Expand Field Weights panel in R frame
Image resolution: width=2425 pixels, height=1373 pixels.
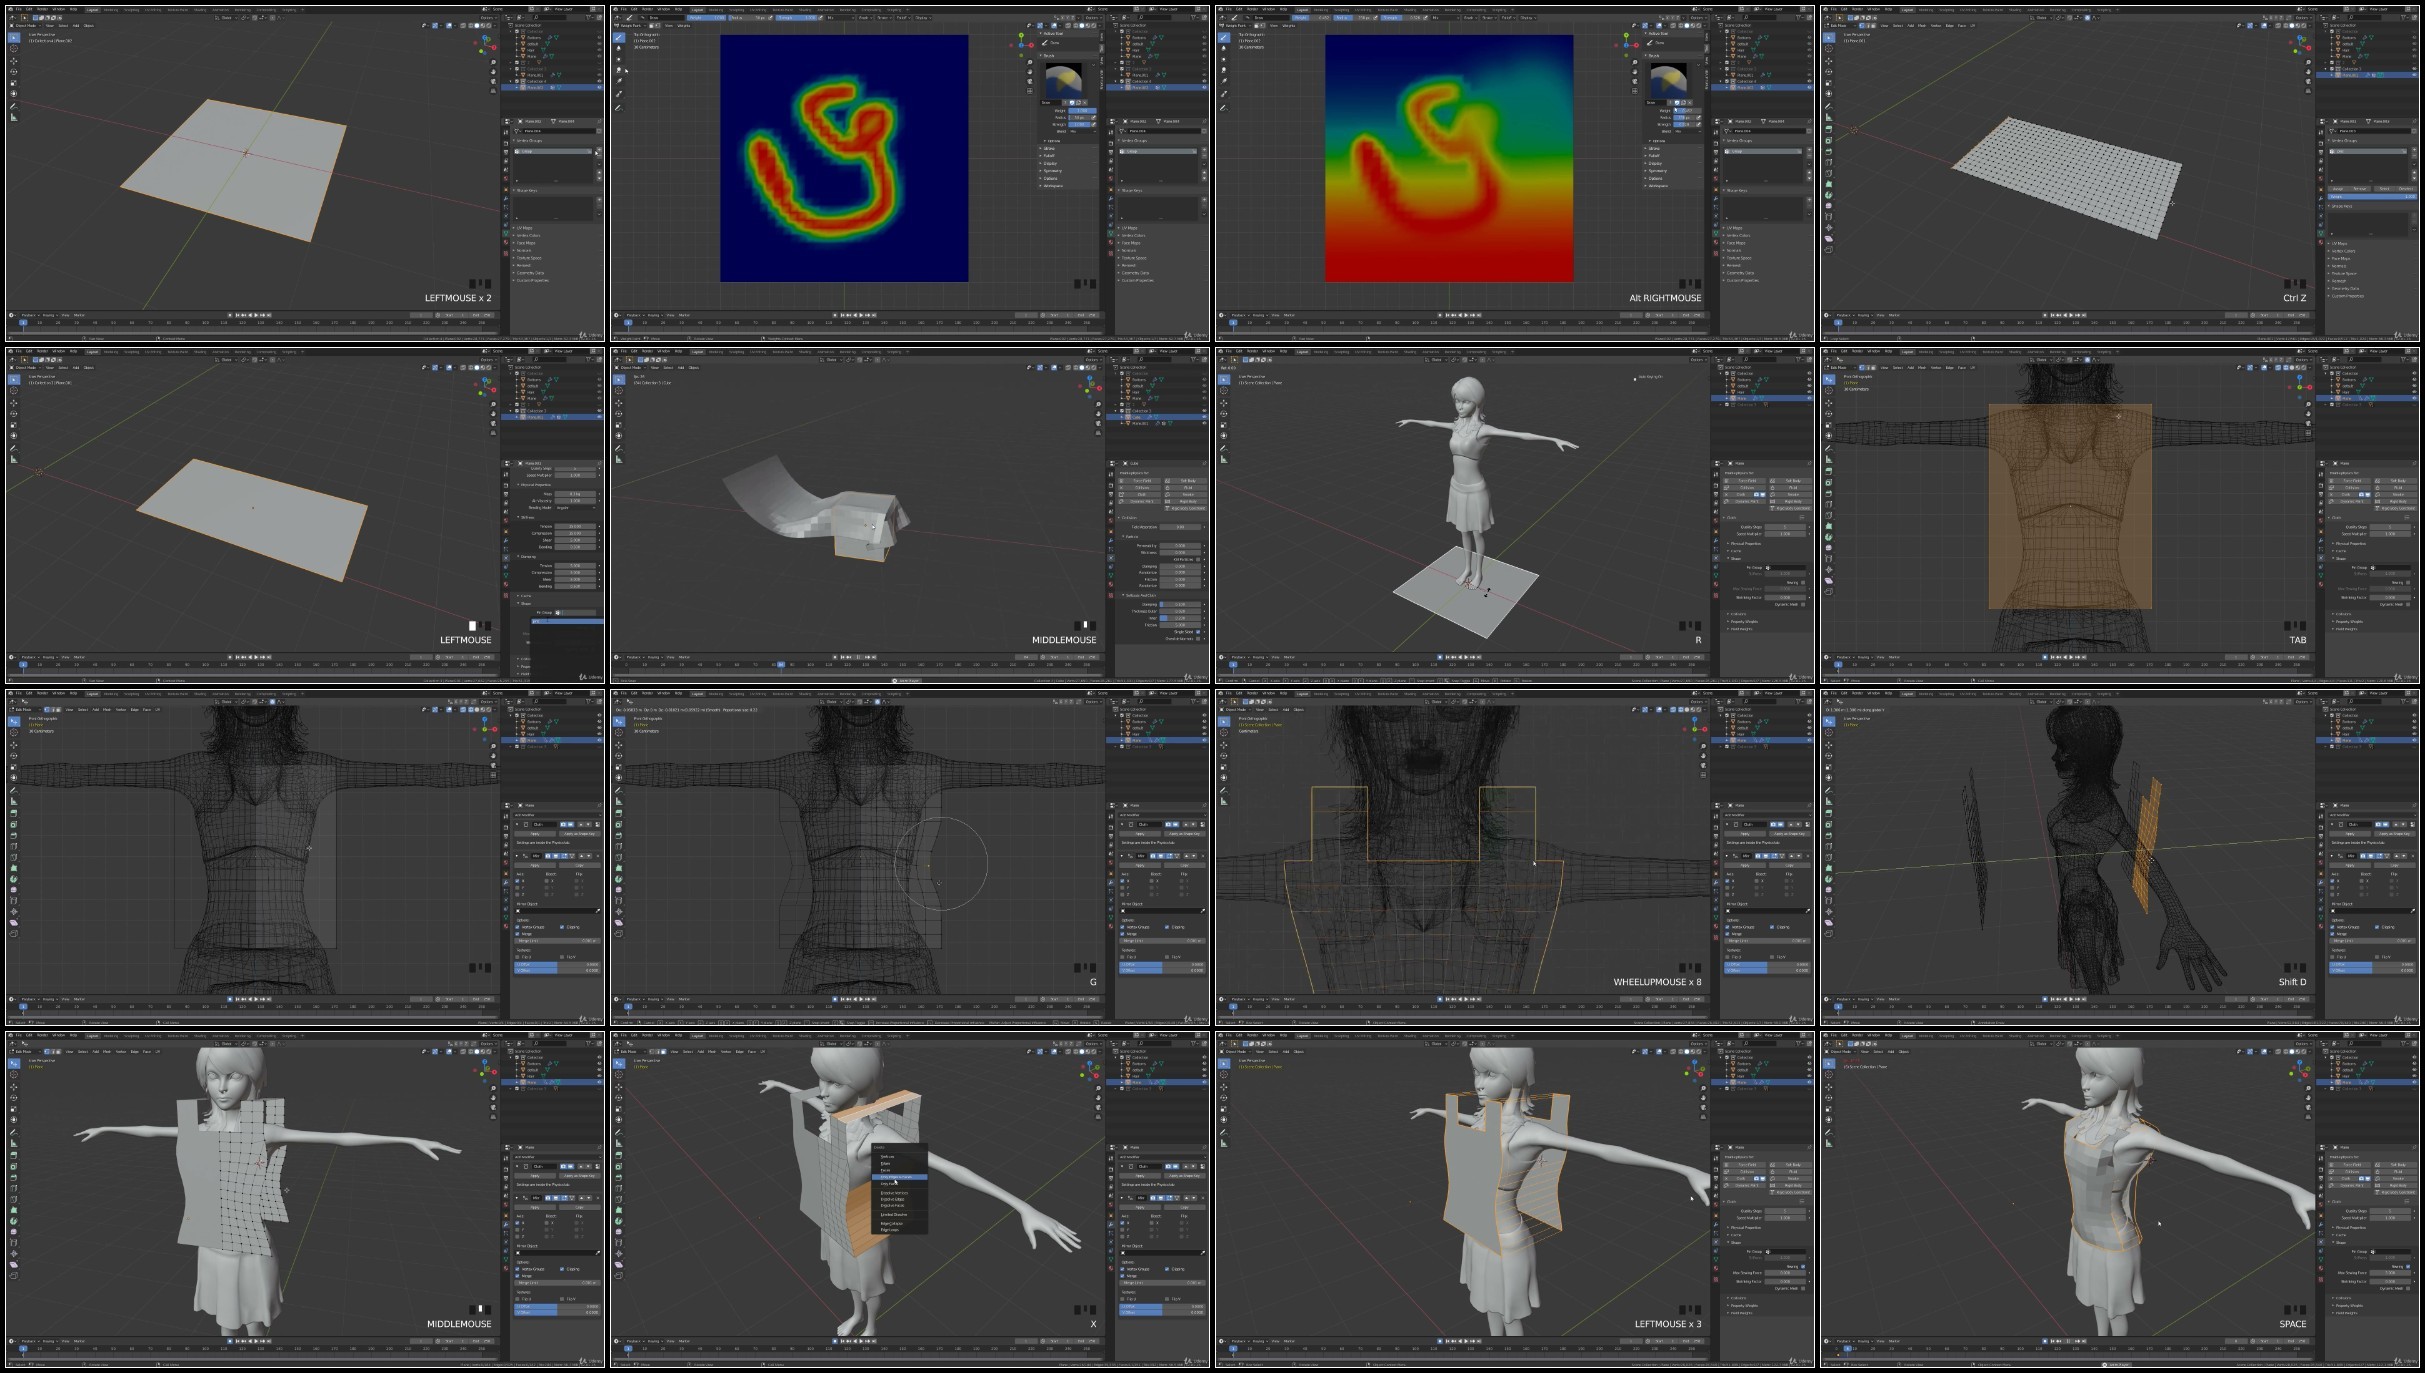pyautogui.click(x=1741, y=629)
